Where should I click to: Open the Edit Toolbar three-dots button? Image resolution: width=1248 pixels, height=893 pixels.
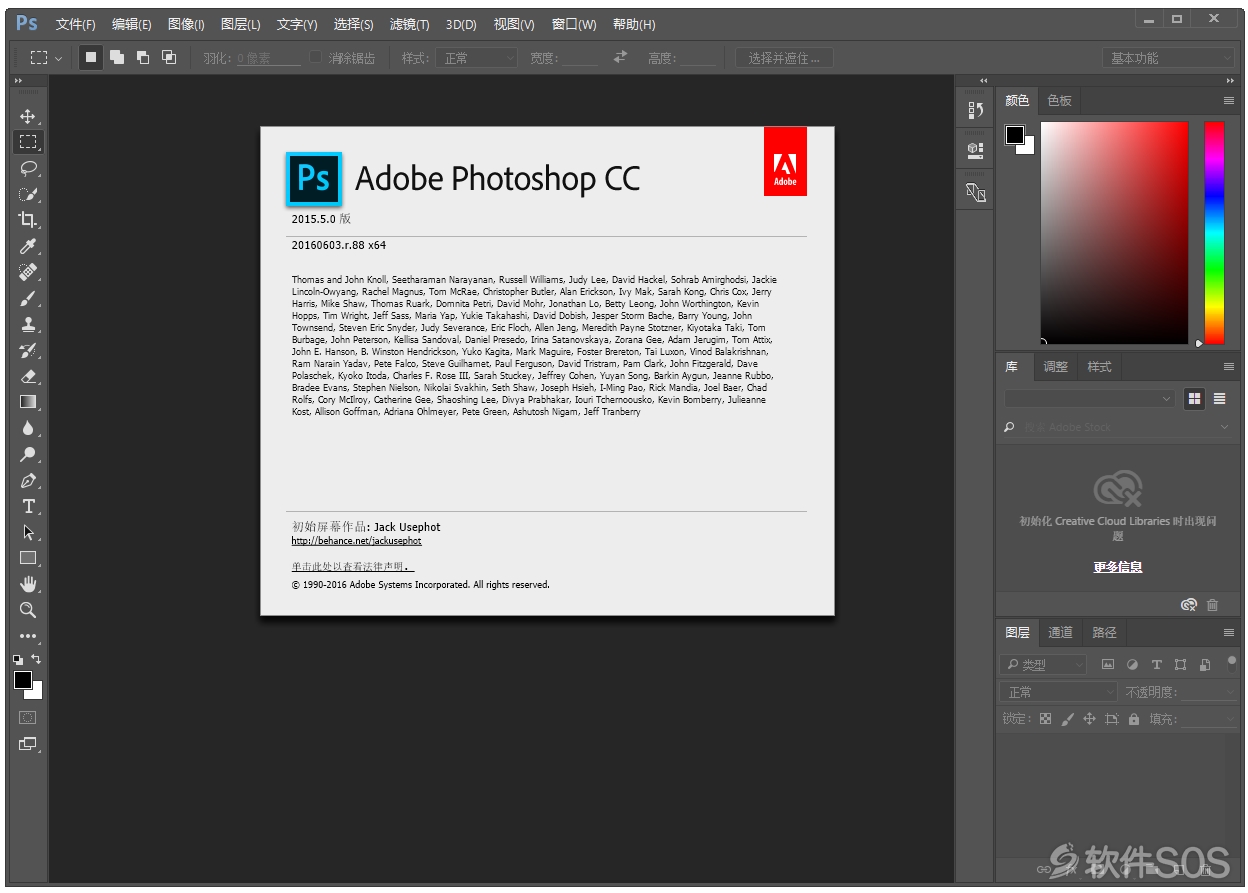pos(28,636)
